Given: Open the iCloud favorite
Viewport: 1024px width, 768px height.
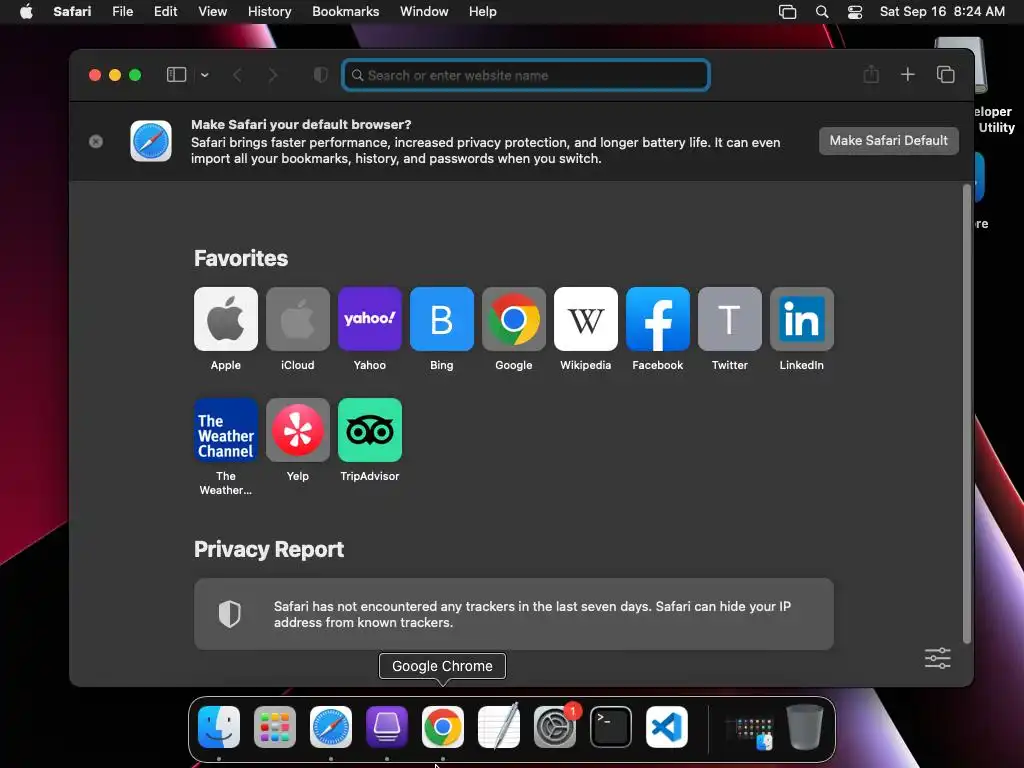Looking at the screenshot, I should [298, 319].
